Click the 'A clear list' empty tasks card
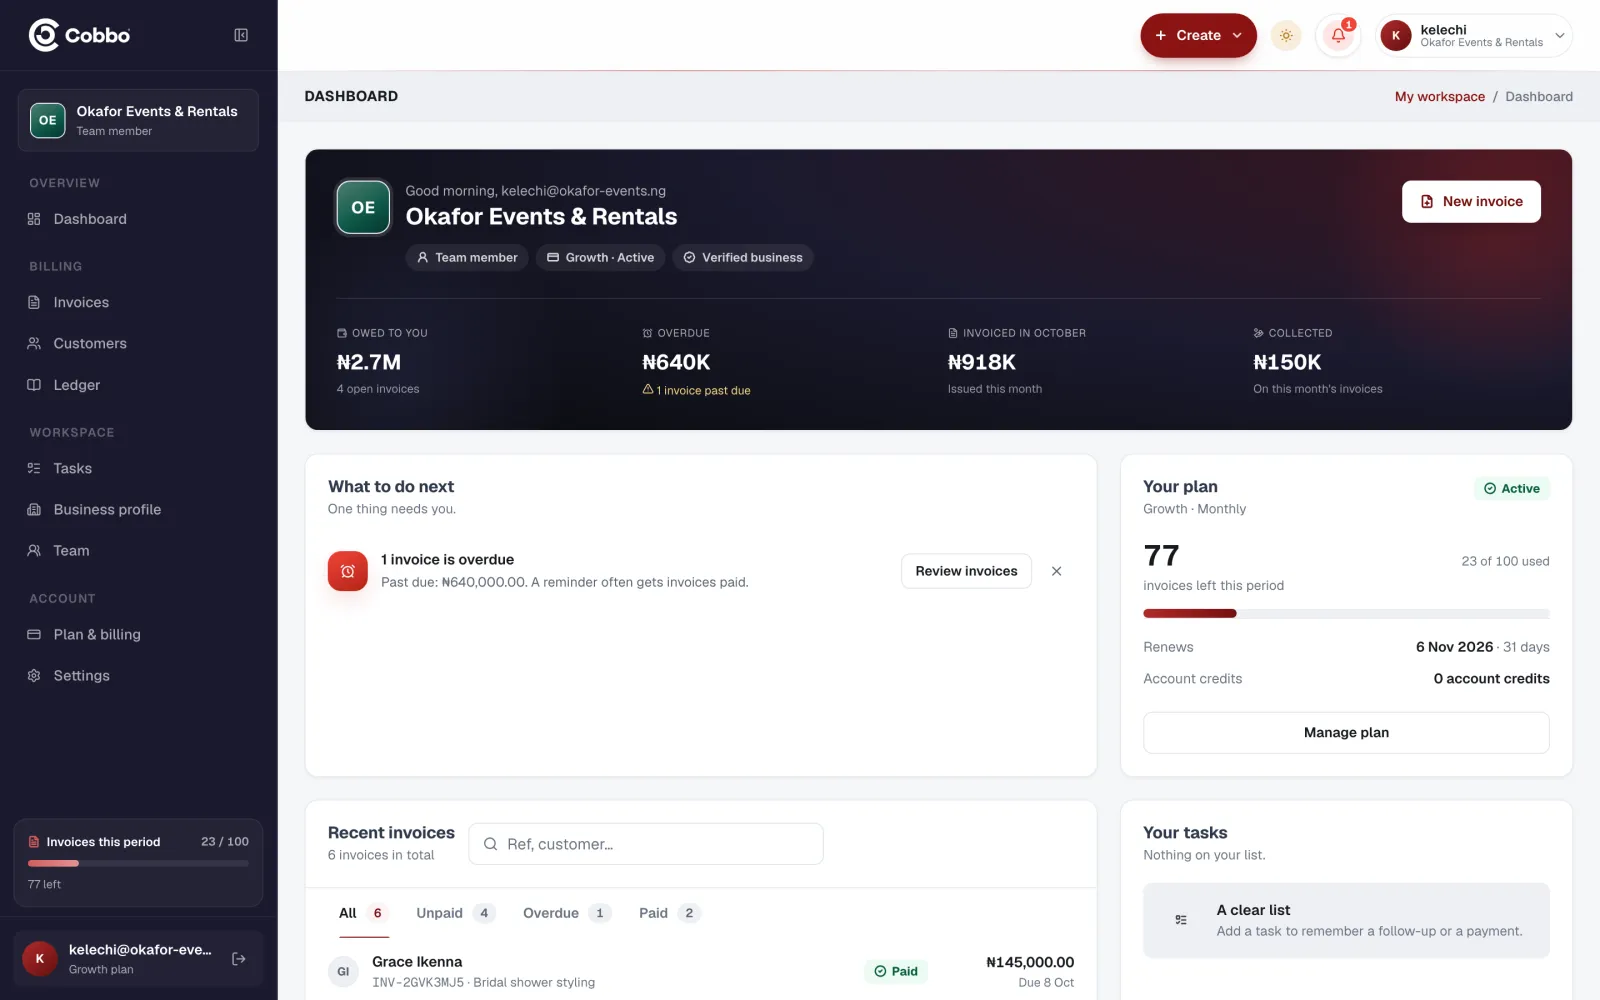Screen dimensions: 1600x1000 [1346, 920]
